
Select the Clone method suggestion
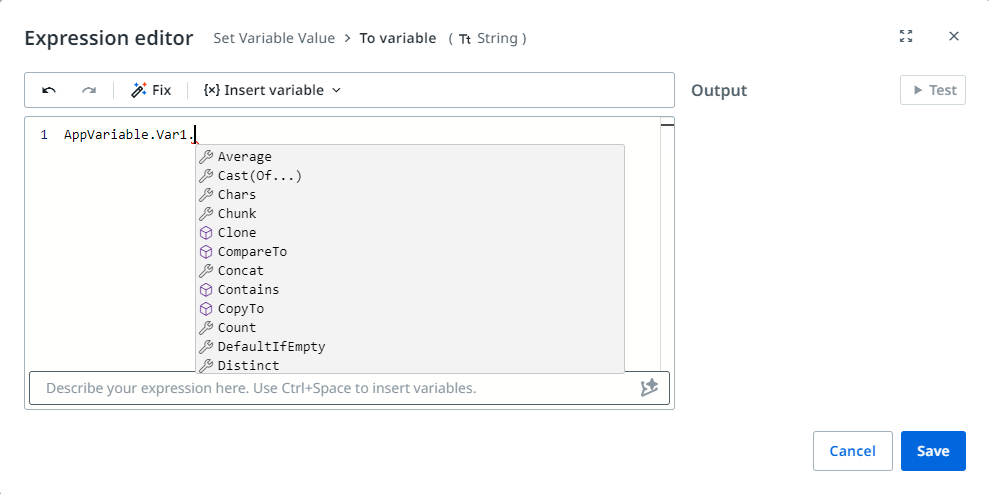pos(236,233)
